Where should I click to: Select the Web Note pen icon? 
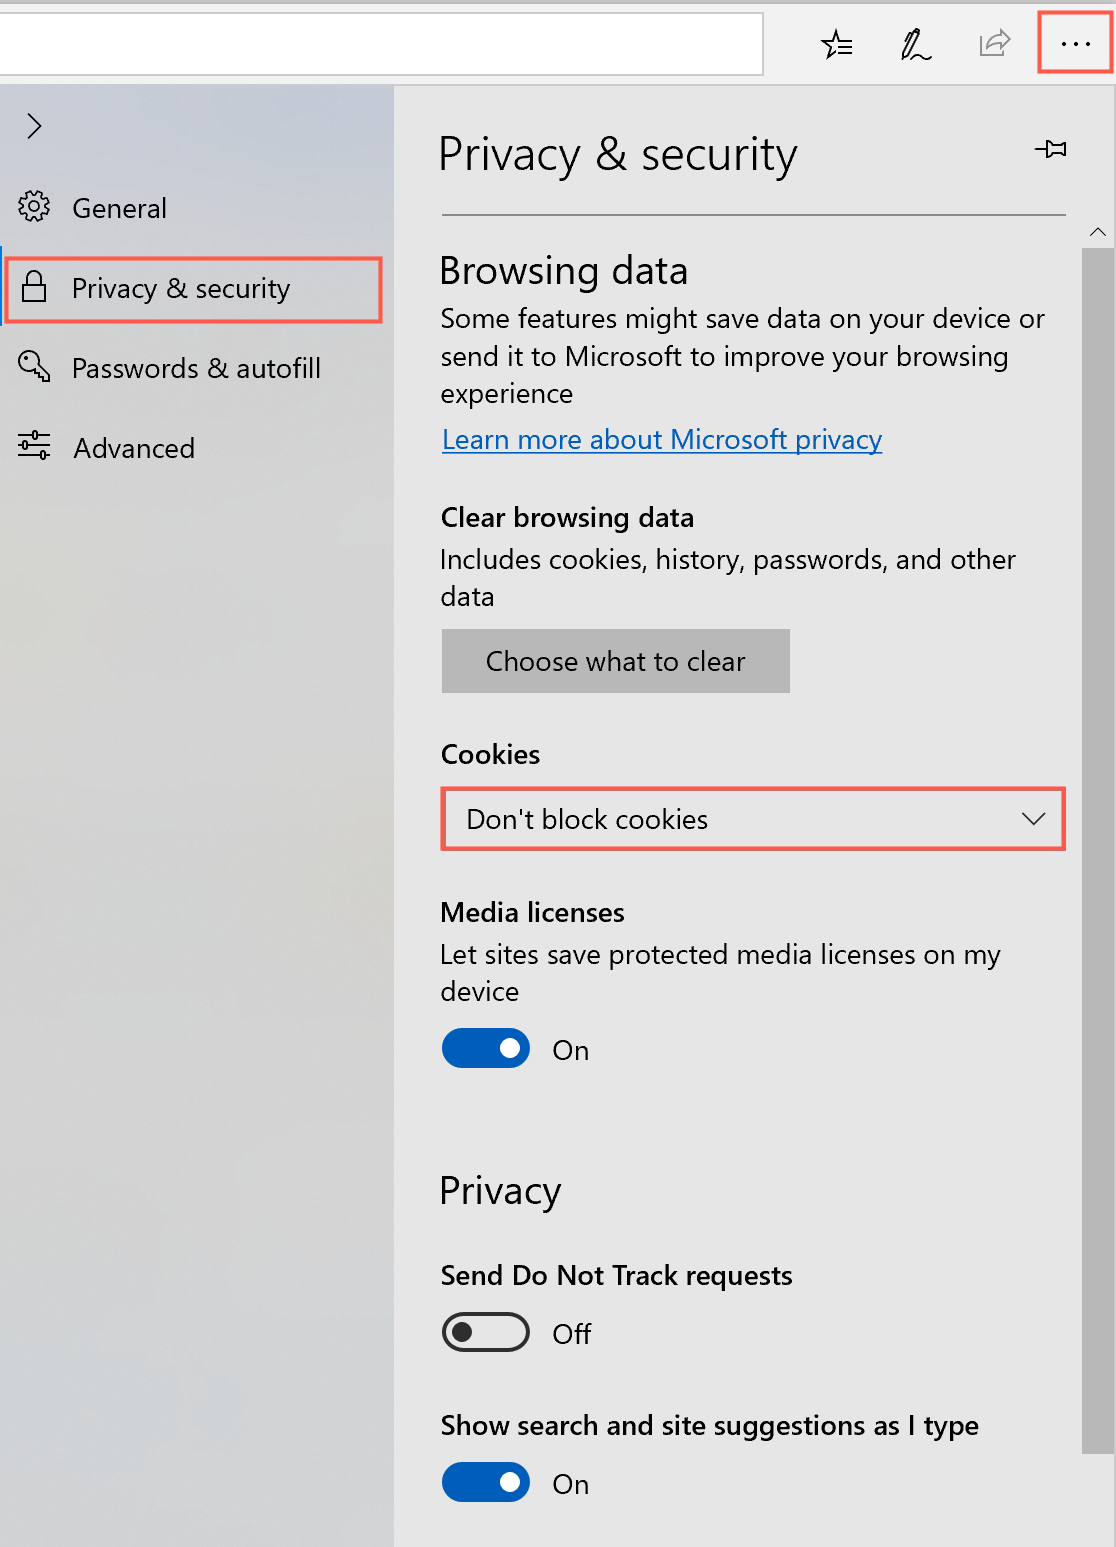pos(915,43)
